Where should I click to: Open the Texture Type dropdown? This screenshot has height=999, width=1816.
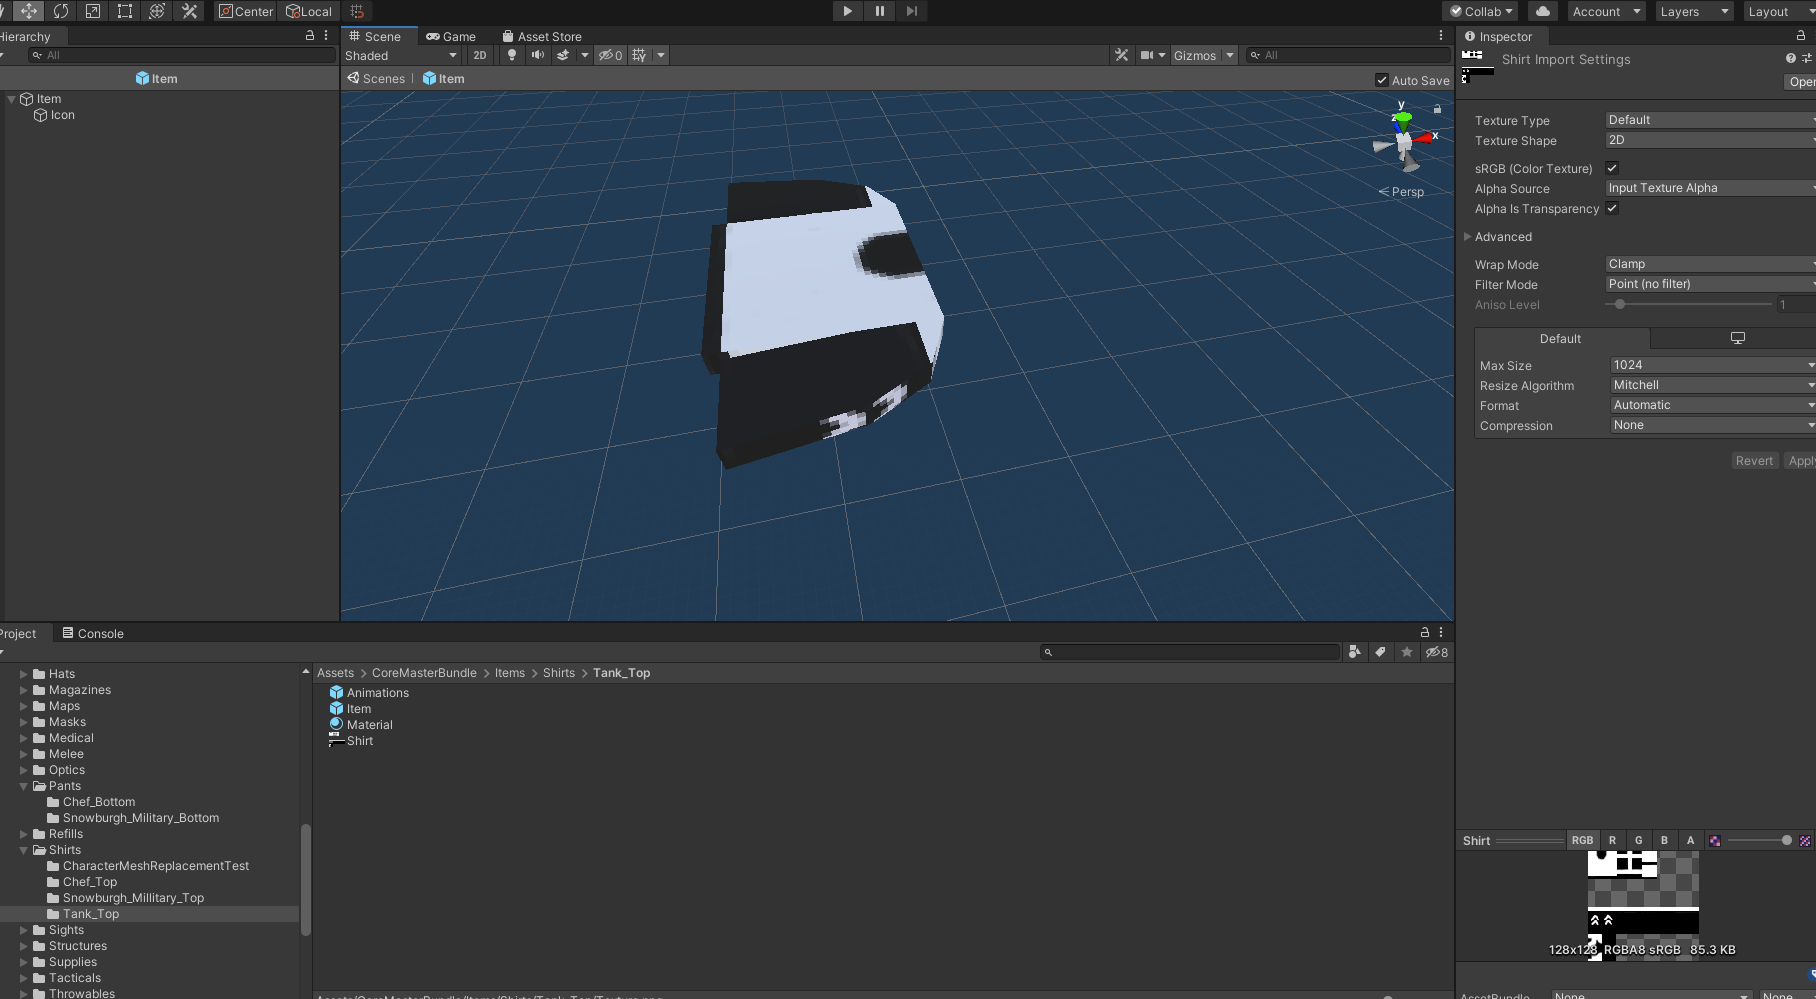(1710, 120)
